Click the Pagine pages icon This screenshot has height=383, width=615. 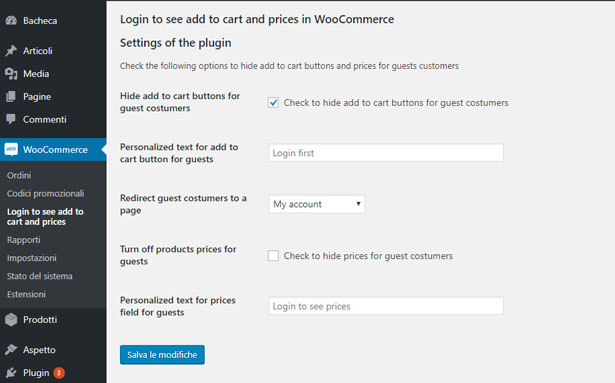11,97
